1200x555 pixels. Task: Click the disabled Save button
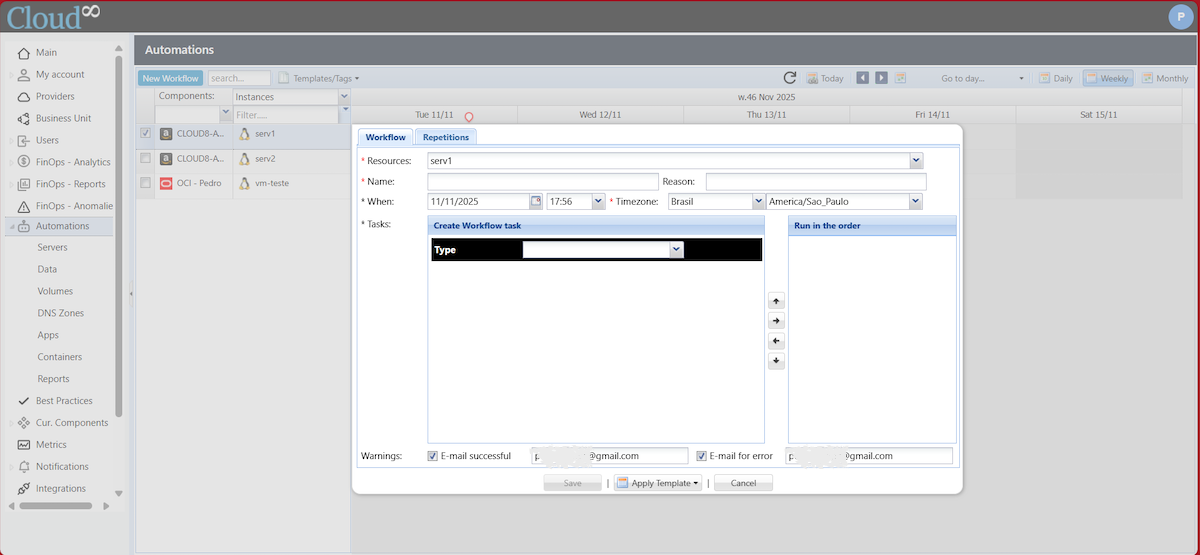coord(573,483)
